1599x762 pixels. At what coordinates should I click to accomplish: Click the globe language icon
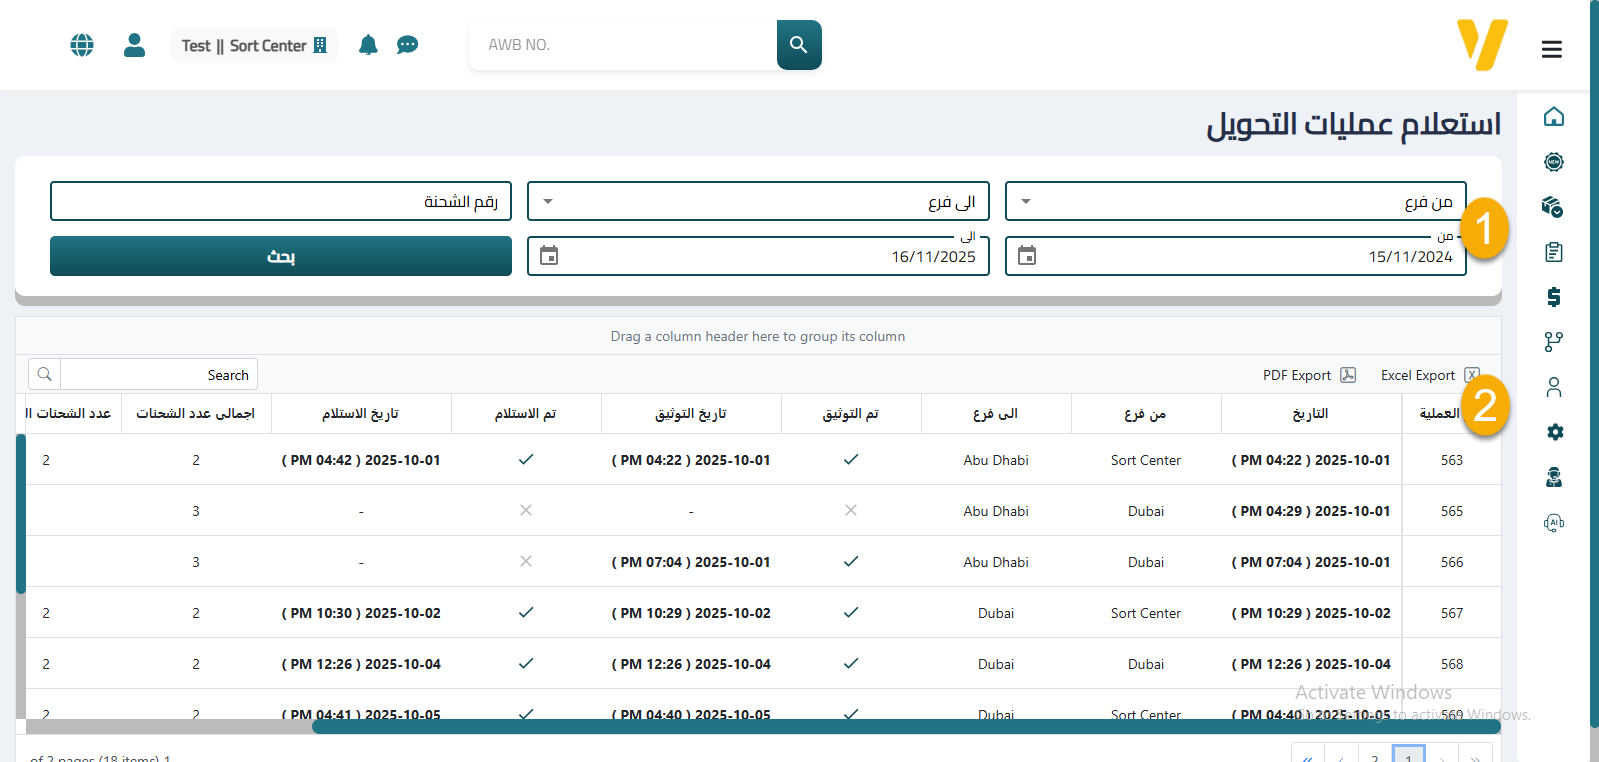click(x=82, y=45)
